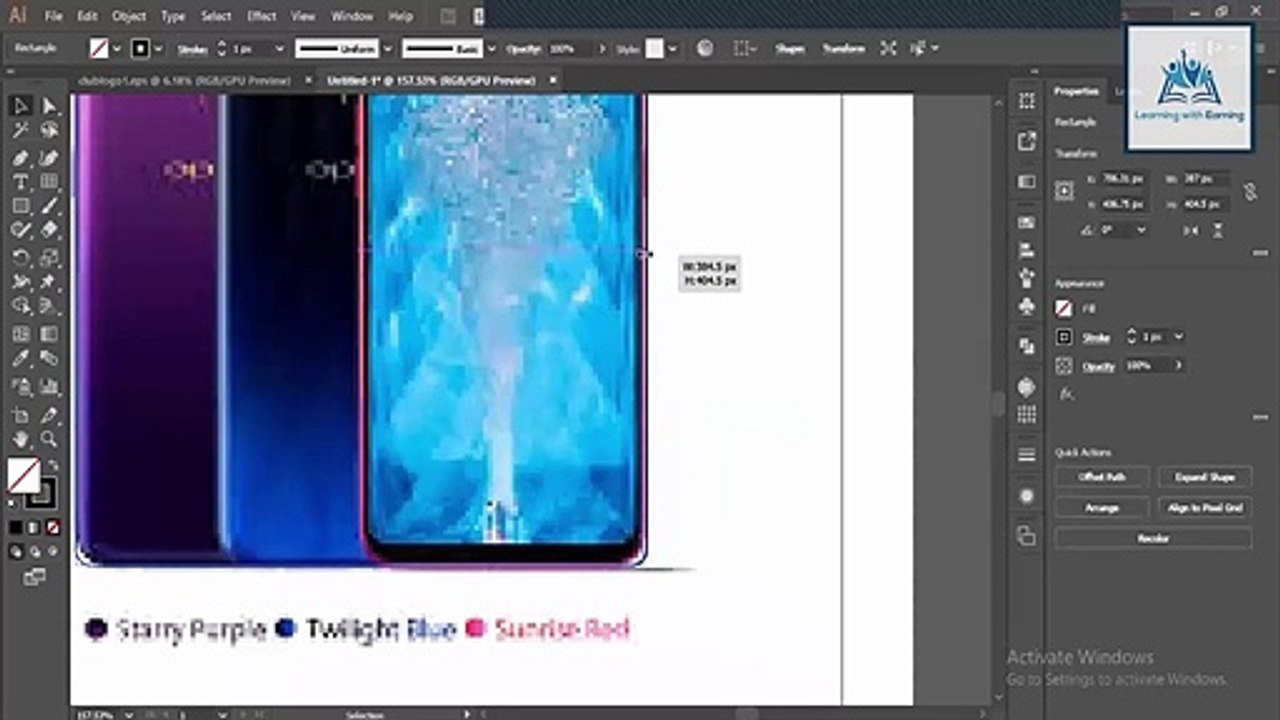Open the Object menu

tap(128, 16)
